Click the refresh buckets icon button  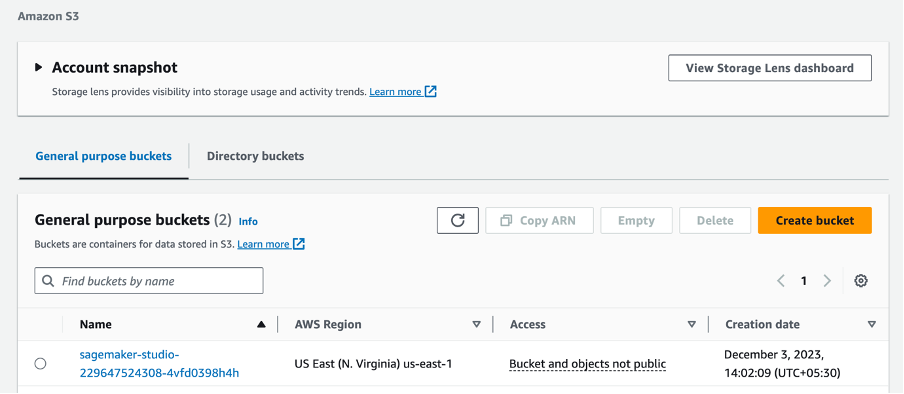pyautogui.click(x=458, y=220)
